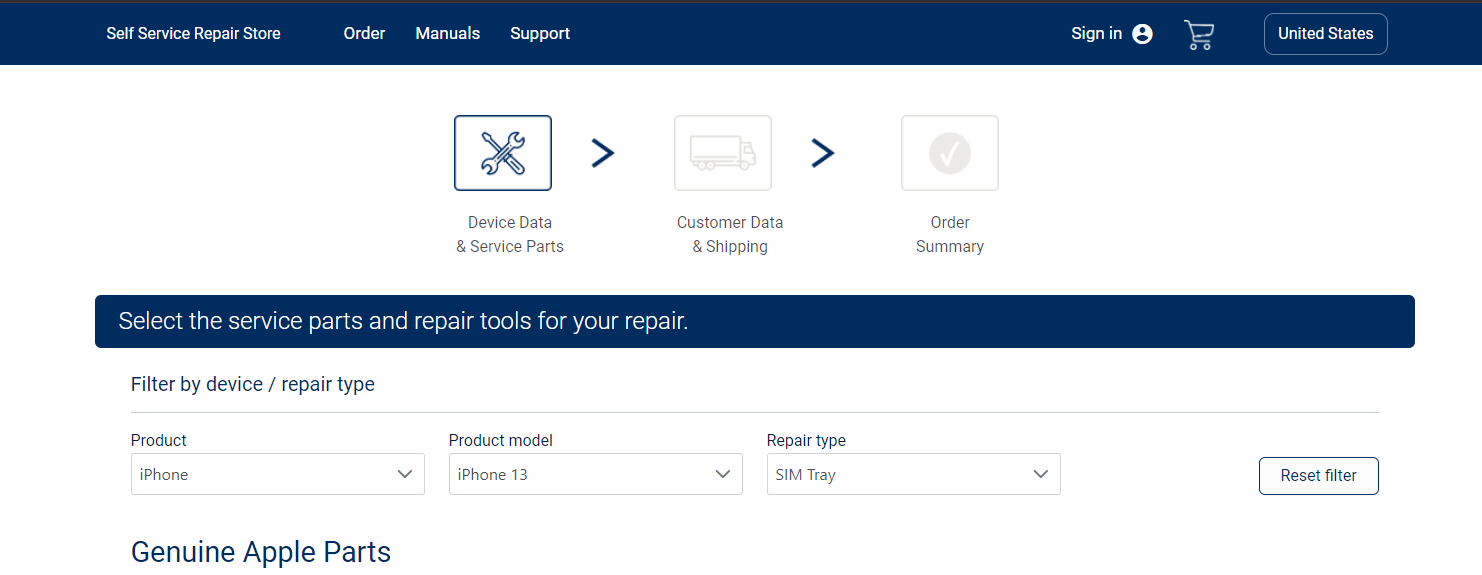Click the delivery truck shipping step icon
The width and height of the screenshot is (1482, 575).
click(723, 153)
